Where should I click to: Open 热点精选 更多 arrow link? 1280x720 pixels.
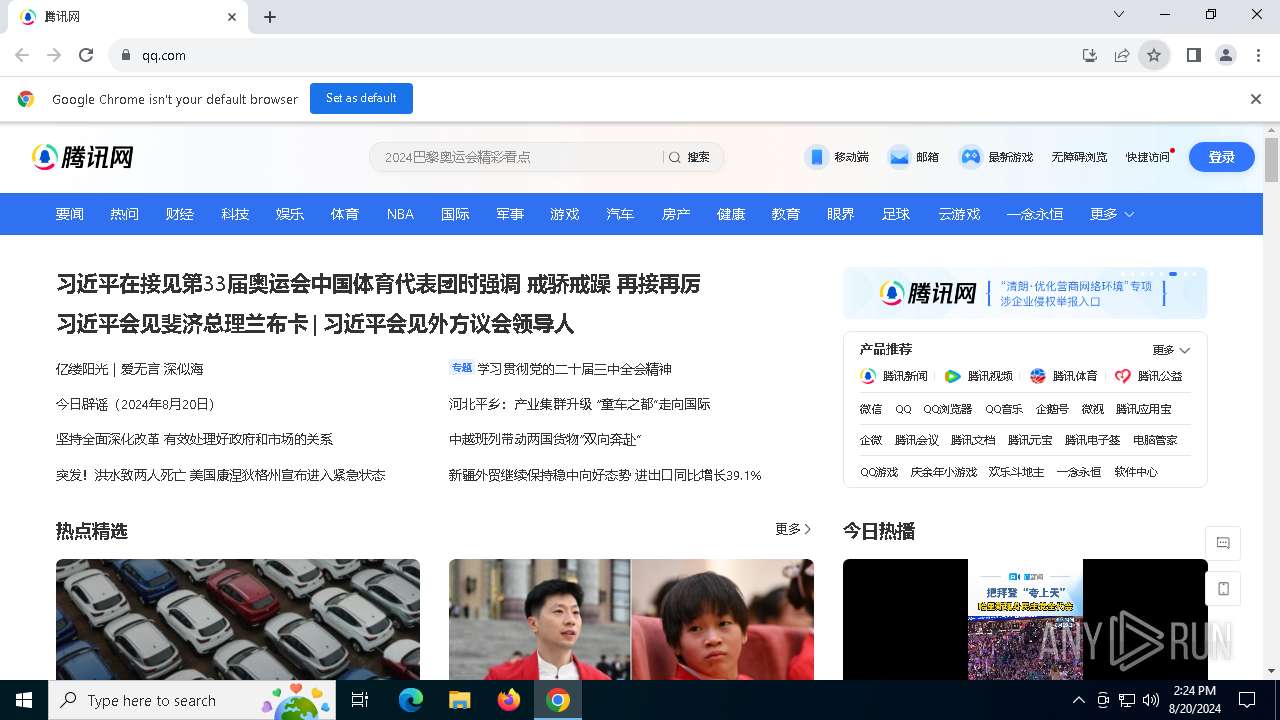(x=793, y=529)
